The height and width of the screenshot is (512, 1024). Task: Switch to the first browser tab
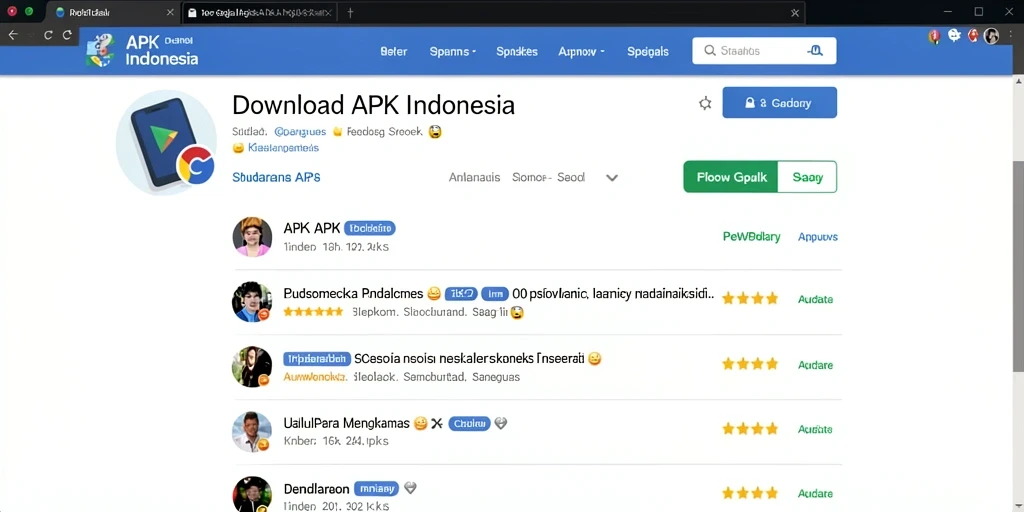[114, 12]
